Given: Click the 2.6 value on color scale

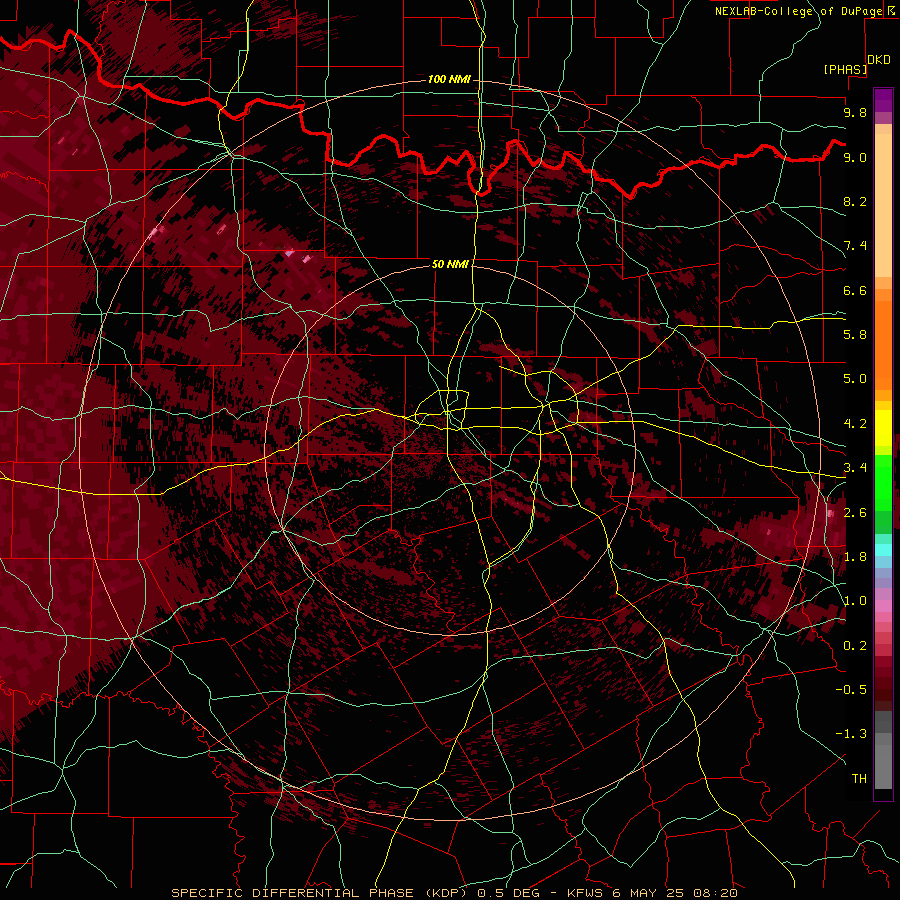Looking at the screenshot, I should 855,513.
